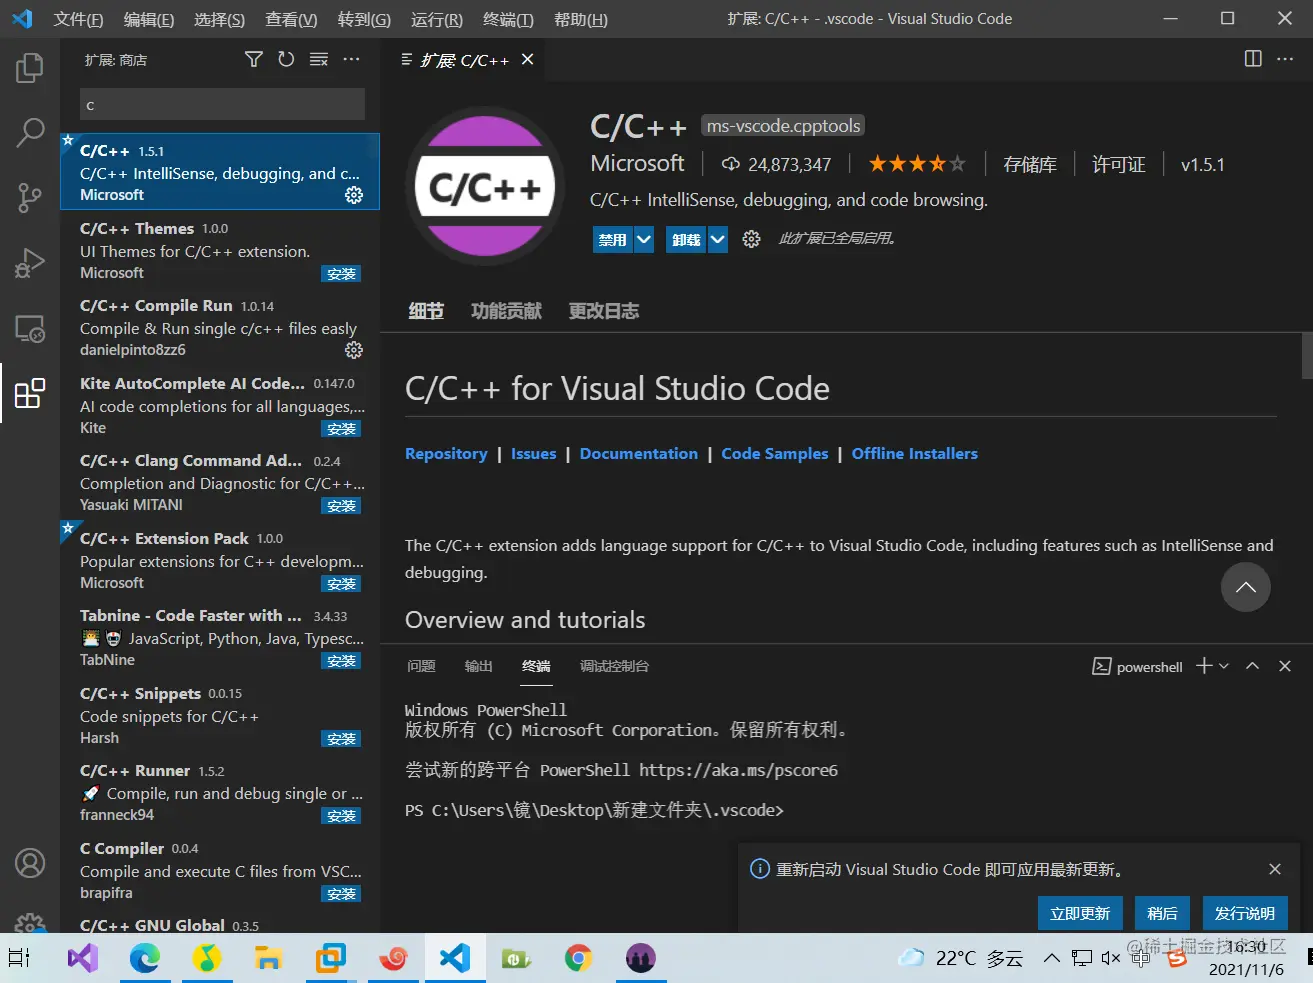Switch to the 细节 details tab
This screenshot has width=1313, height=983.
426,311
